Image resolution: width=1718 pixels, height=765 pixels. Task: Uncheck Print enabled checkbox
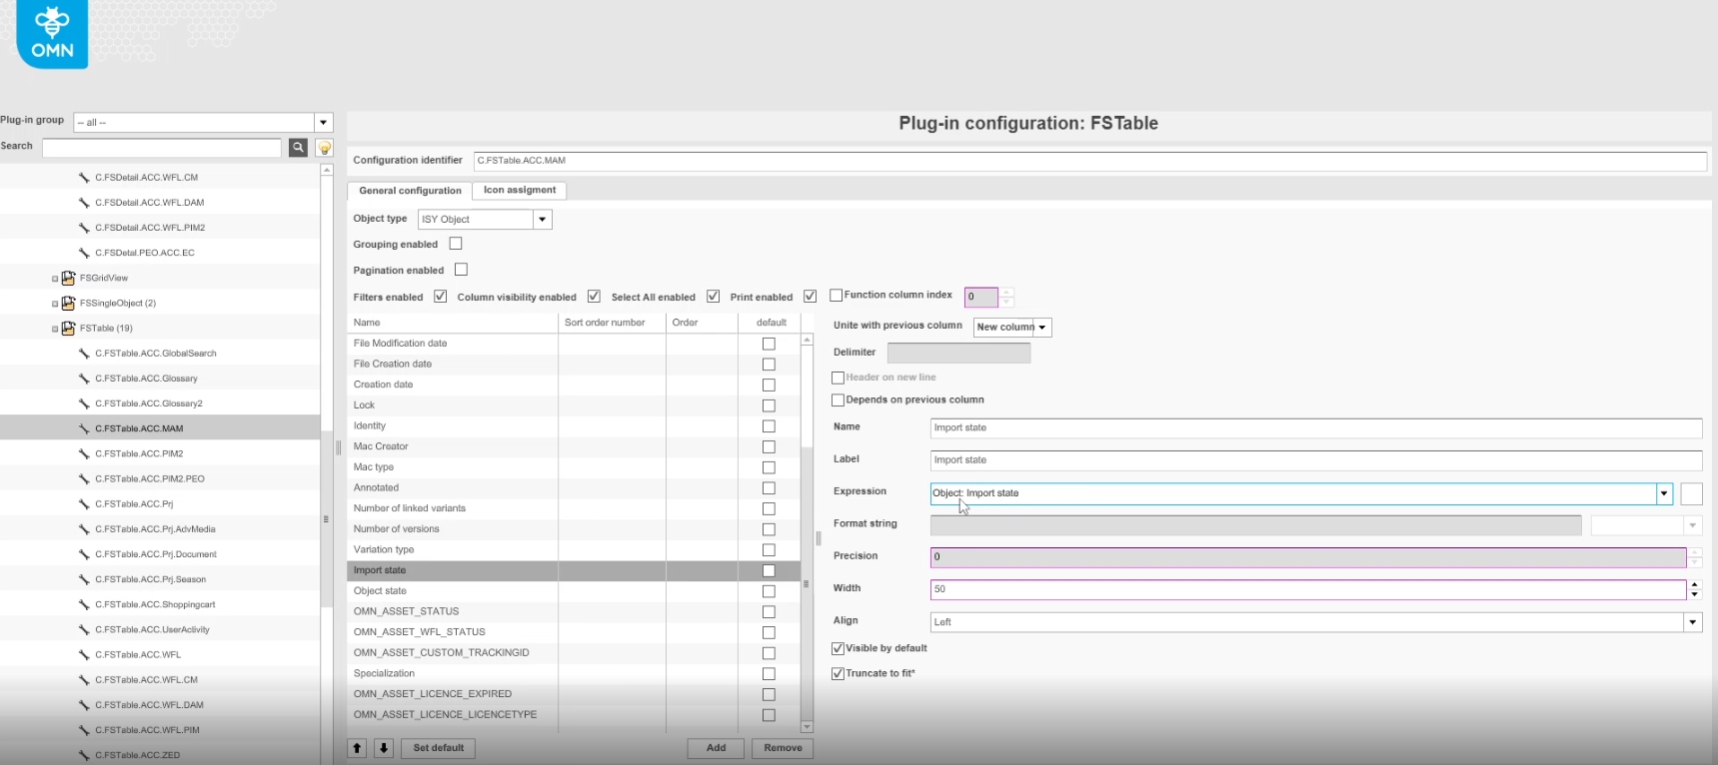[810, 297]
